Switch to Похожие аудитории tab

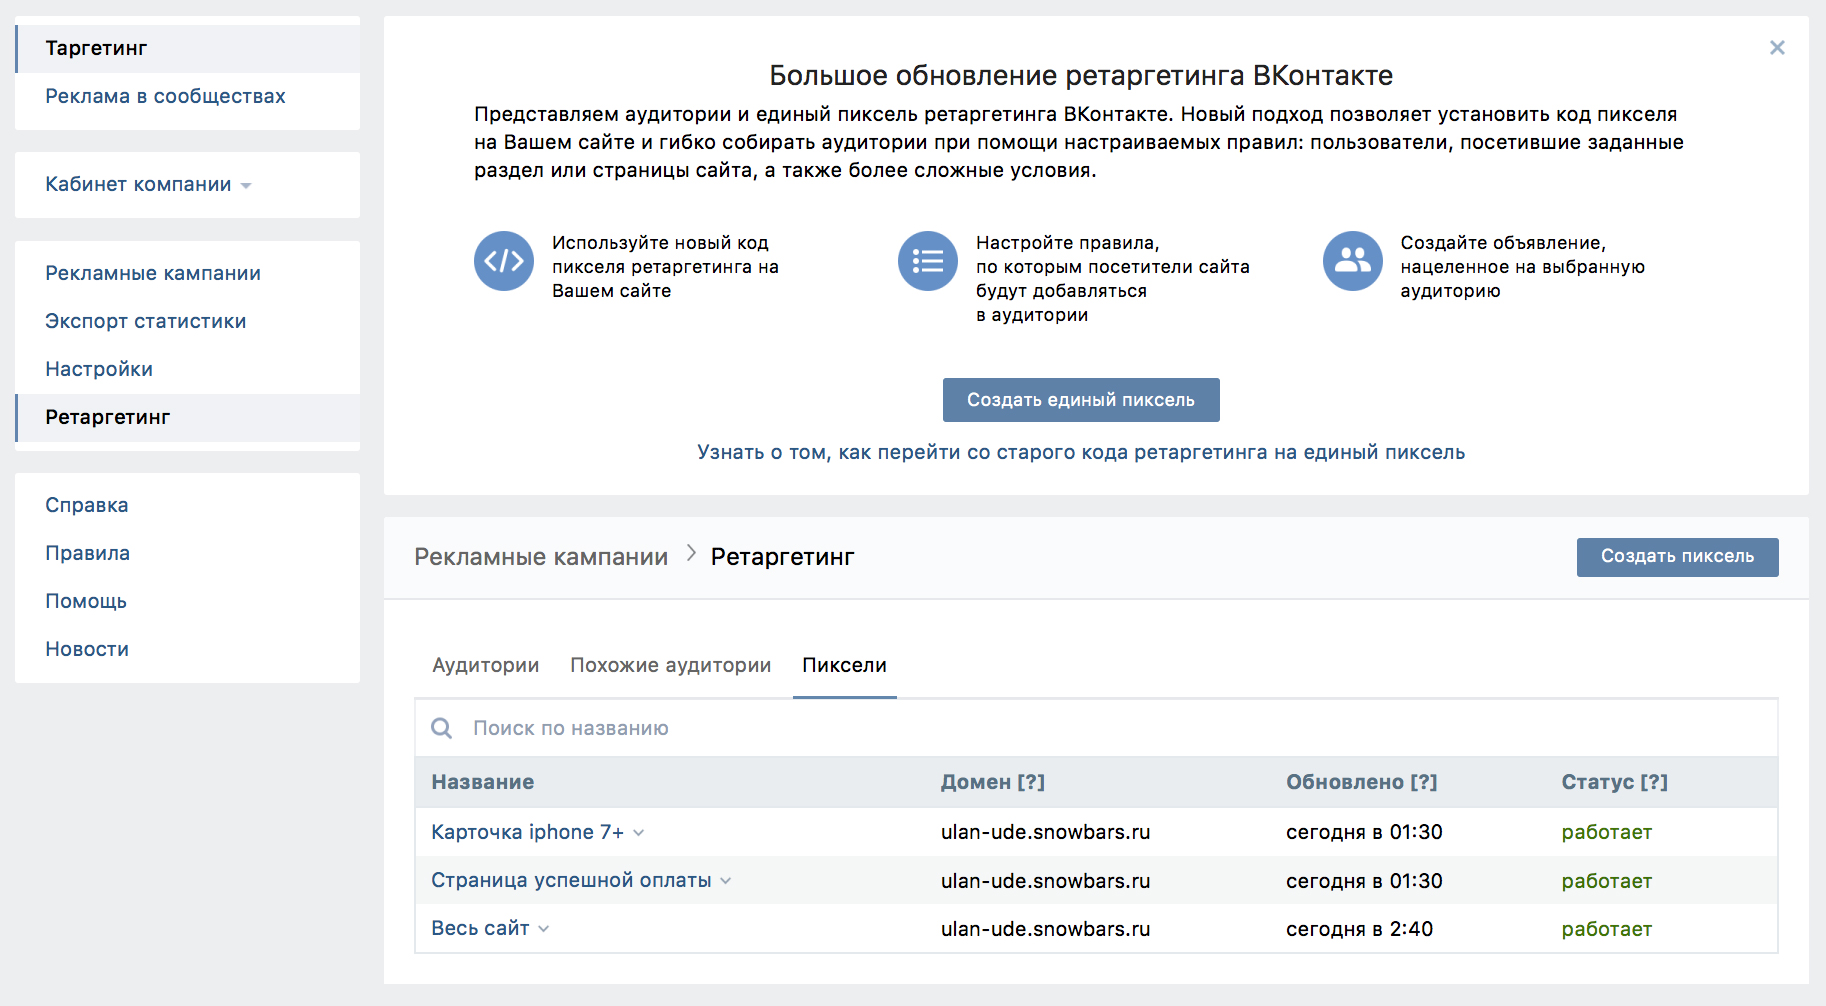670,665
